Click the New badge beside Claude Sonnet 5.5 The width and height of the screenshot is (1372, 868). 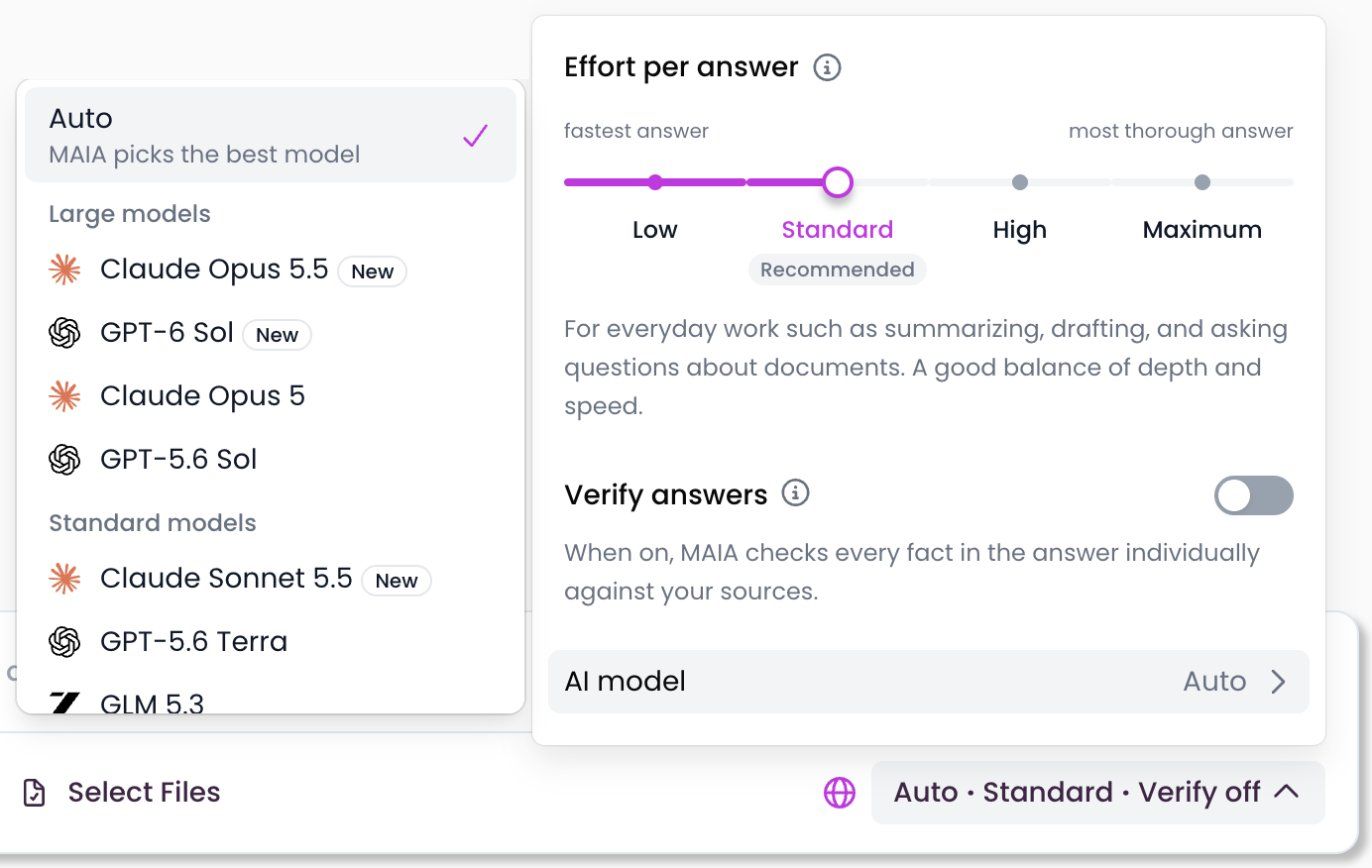[x=396, y=581]
